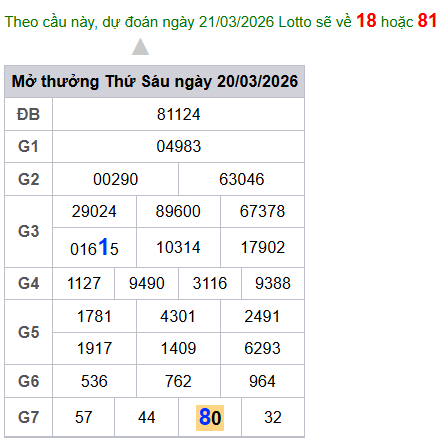Select G4 number 9490
The width and height of the screenshot is (442, 443).
coord(147,283)
